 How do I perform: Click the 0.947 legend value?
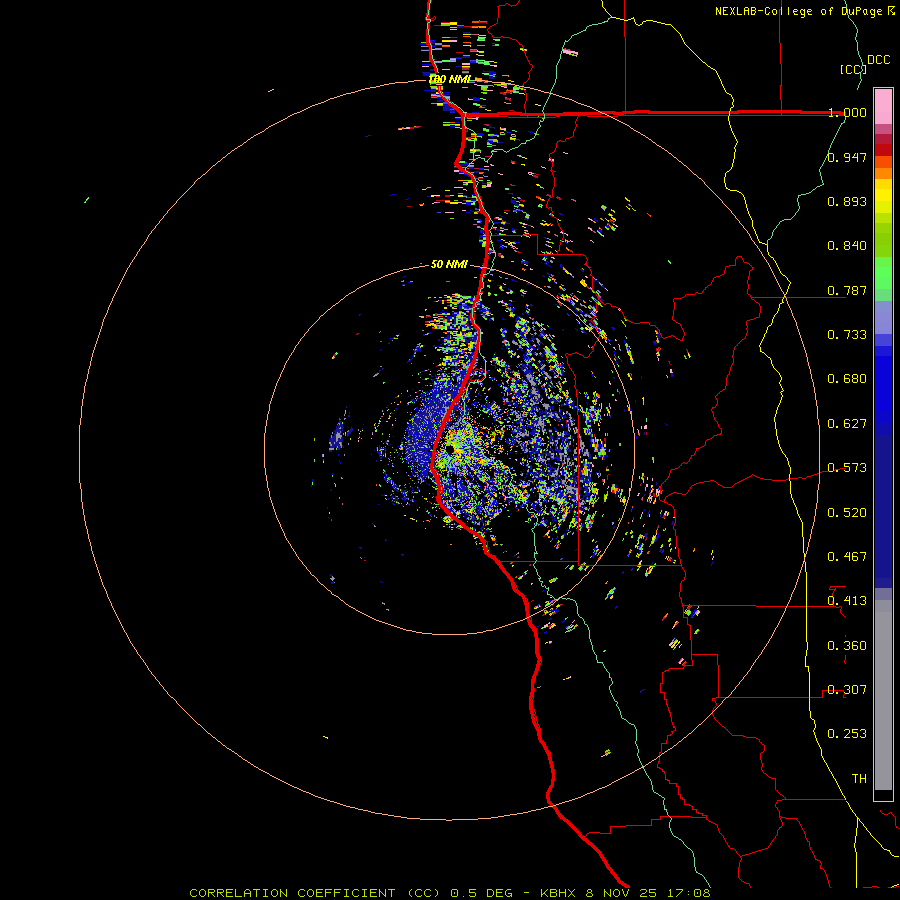click(847, 157)
